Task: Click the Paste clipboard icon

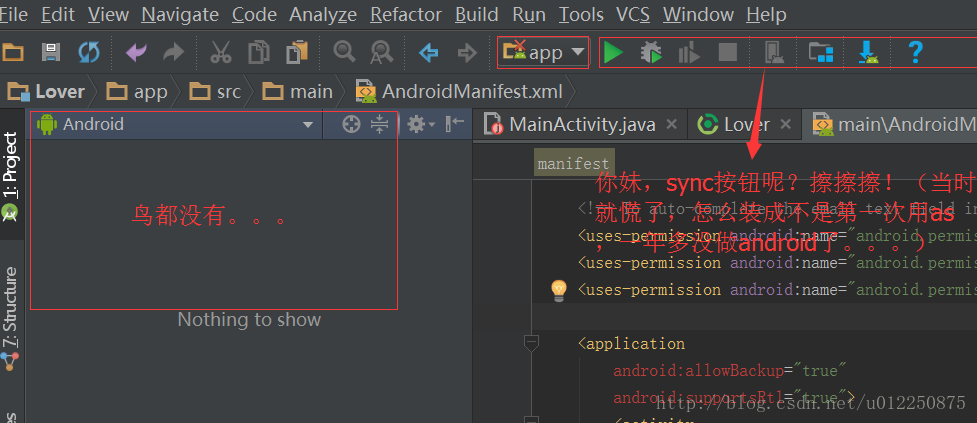Action: 297,53
